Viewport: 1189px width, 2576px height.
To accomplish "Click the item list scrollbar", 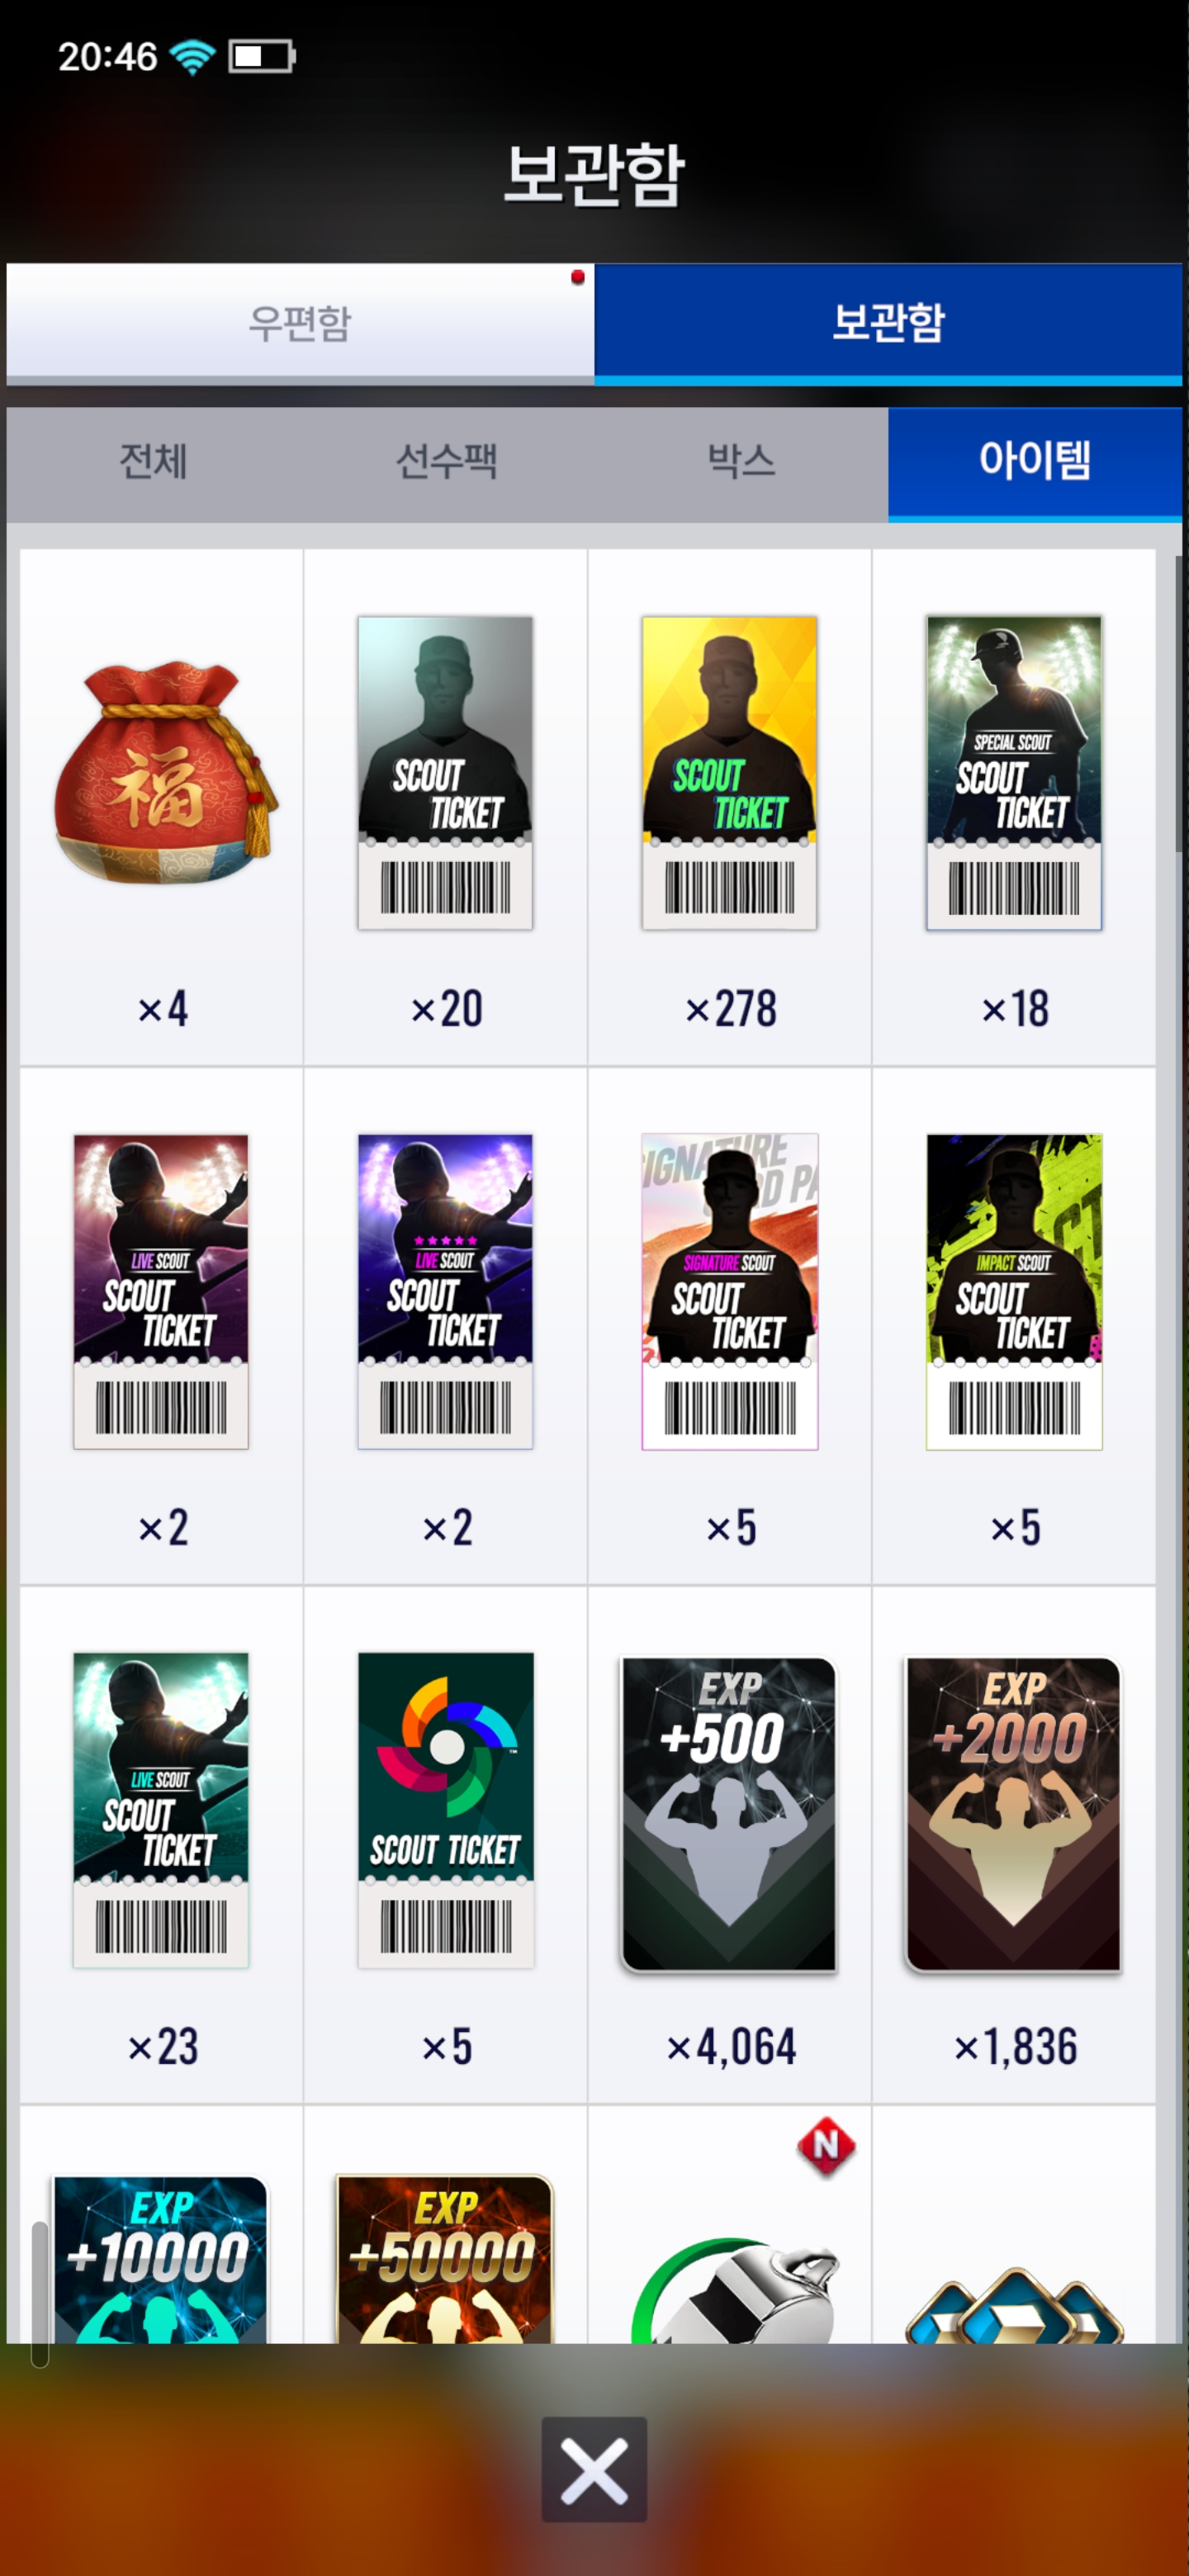I will point(1181,700).
